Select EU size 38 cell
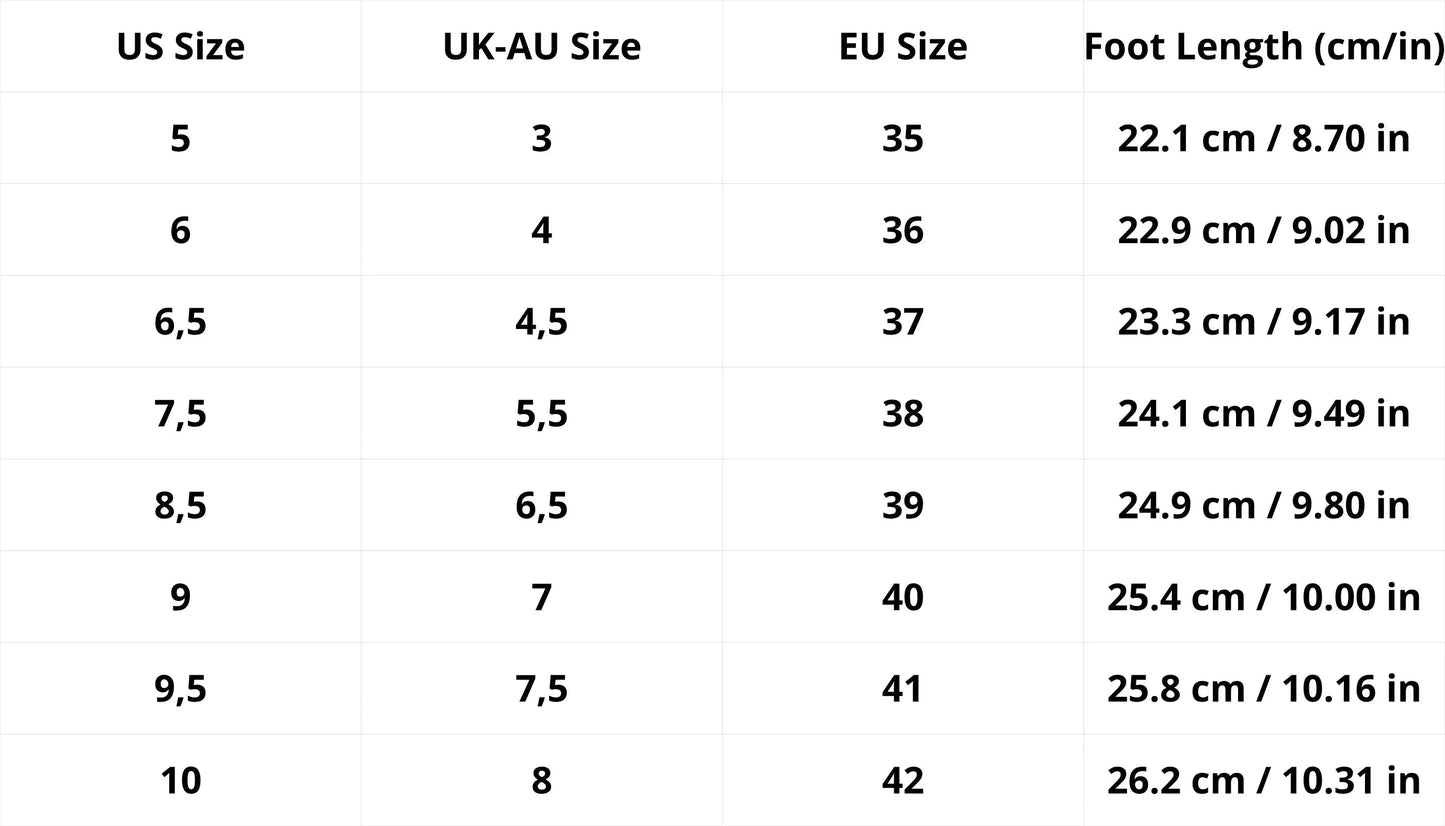1445x826 pixels. coord(903,413)
